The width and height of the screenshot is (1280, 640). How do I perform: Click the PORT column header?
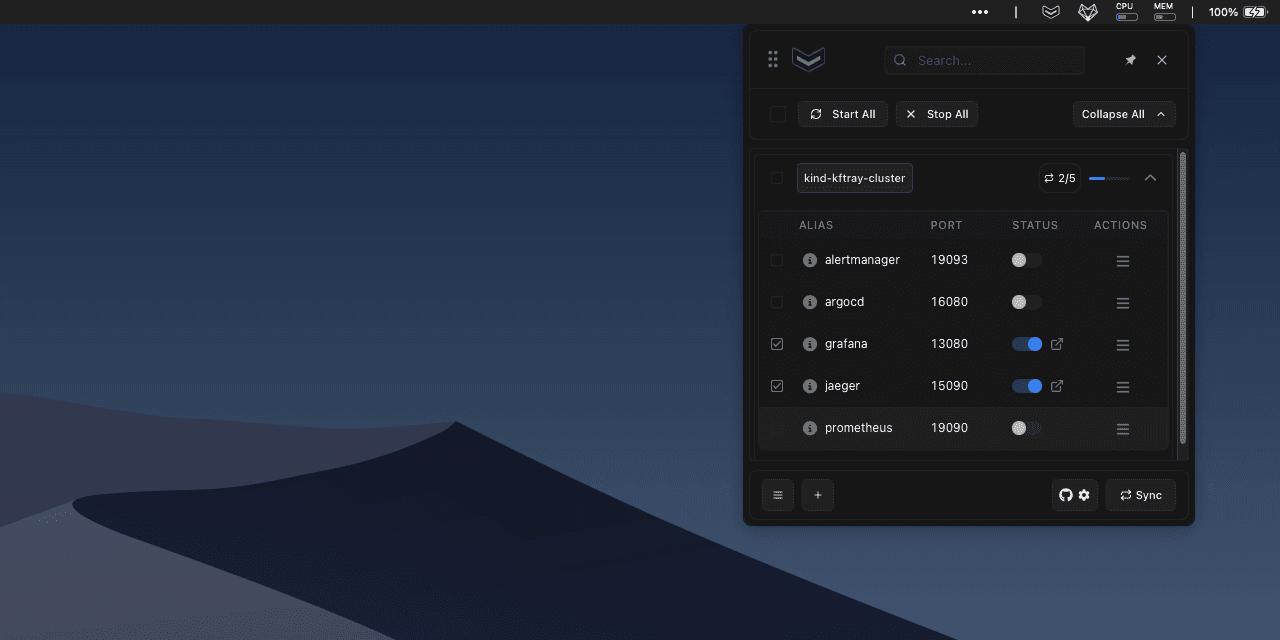pyautogui.click(x=947, y=225)
